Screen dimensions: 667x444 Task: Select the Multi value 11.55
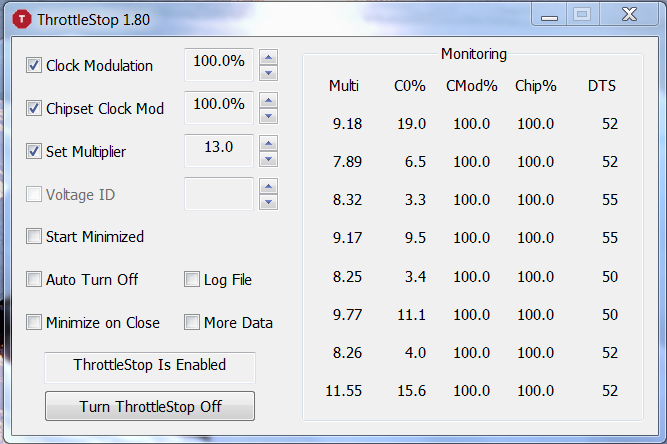click(x=343, y=390)
